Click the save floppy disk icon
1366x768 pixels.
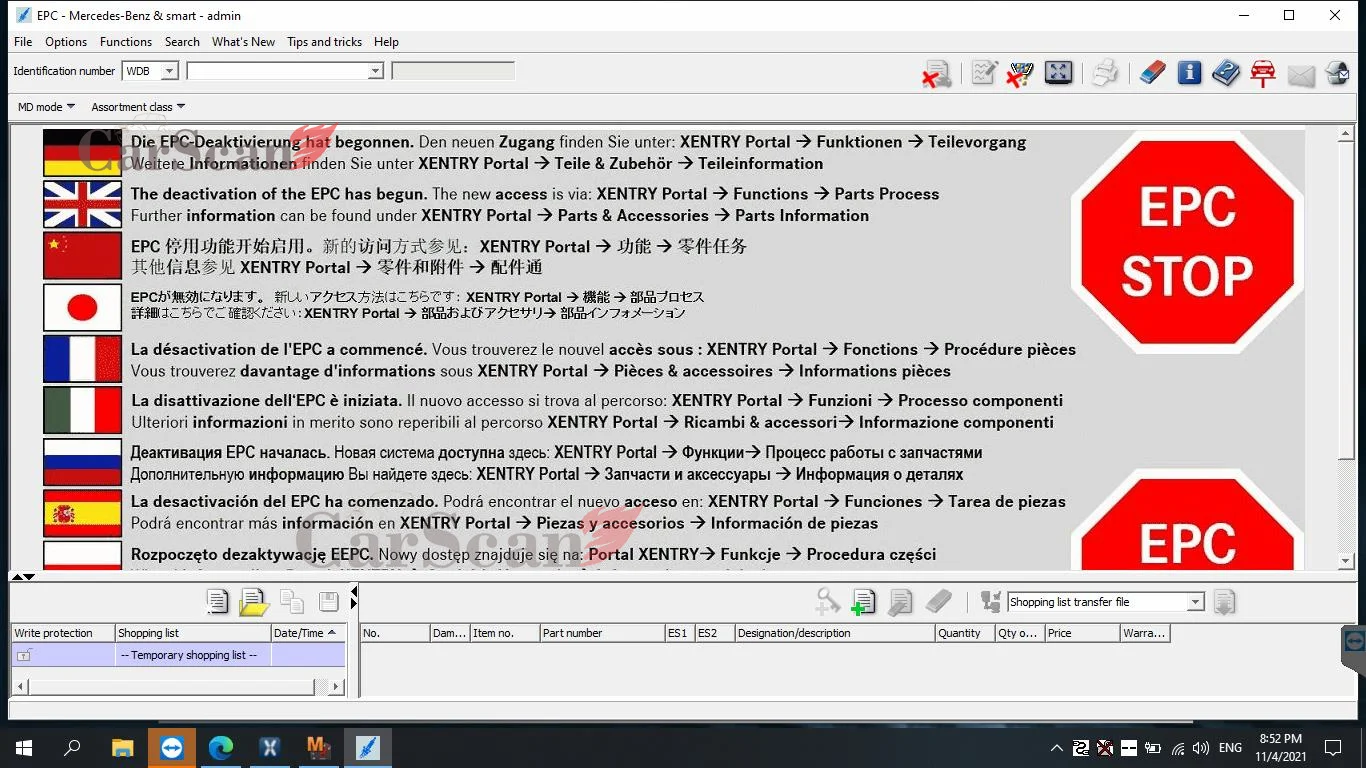point(328,601)
